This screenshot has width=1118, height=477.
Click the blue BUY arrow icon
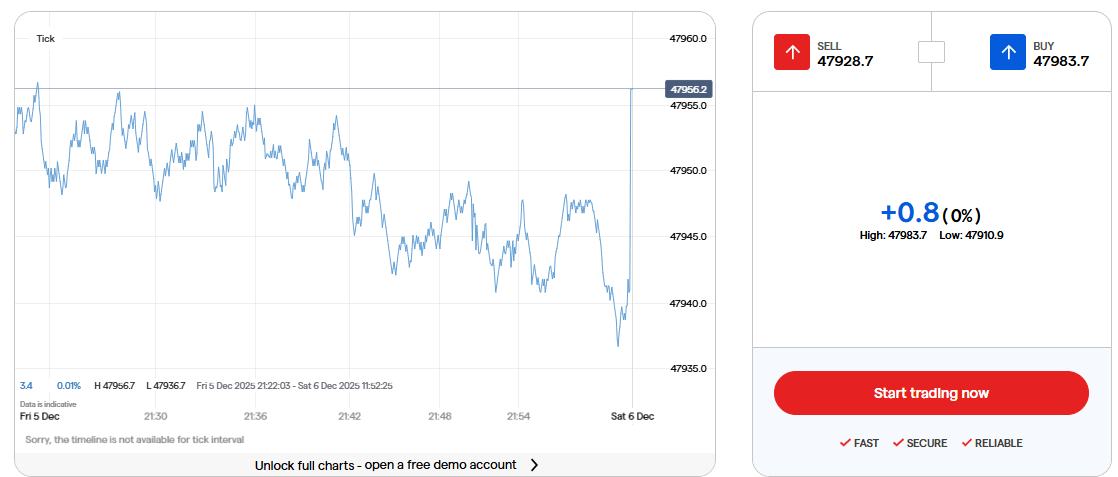[1008, 52]
